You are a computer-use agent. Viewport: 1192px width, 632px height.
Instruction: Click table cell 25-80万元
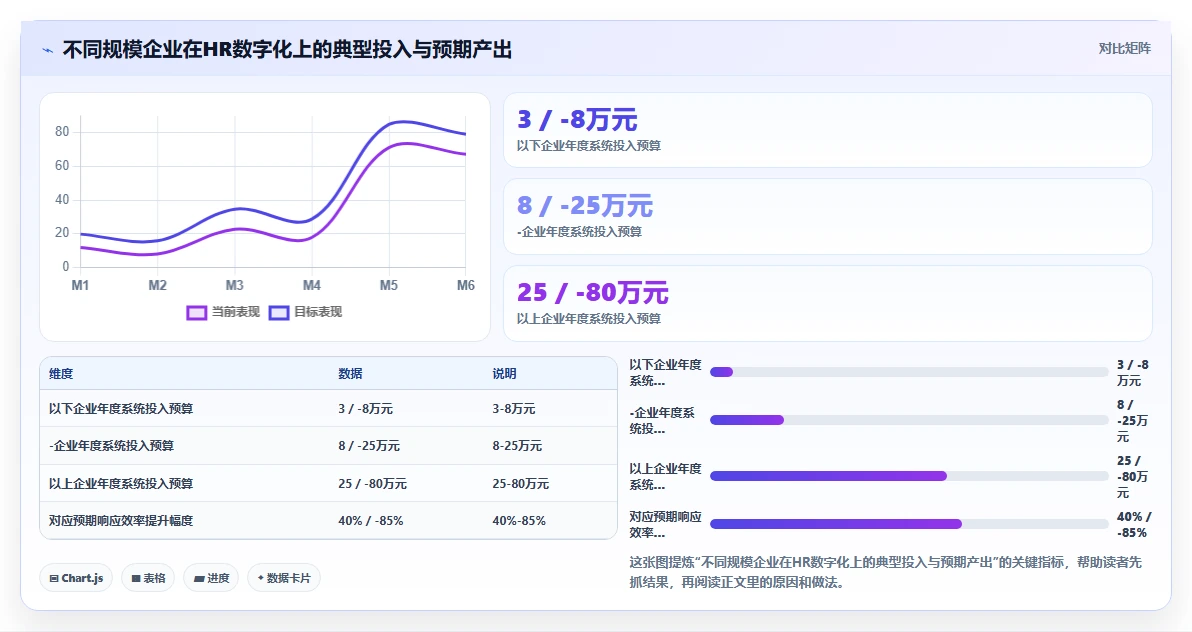[520, 484]
